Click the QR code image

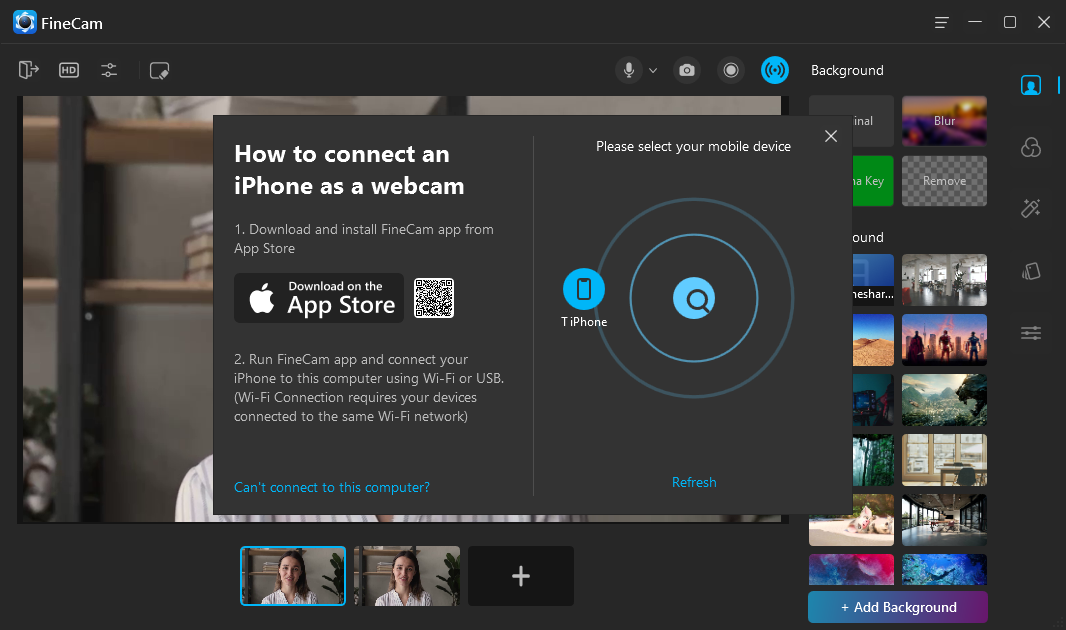(434, 298)
